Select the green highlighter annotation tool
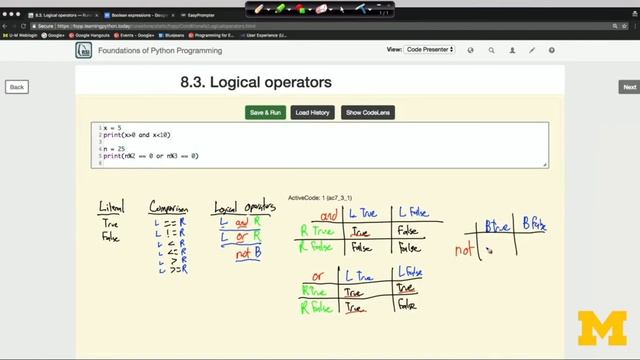Image resolution: width=640 pixels, height=360 pixels. [x=280, y=9]
